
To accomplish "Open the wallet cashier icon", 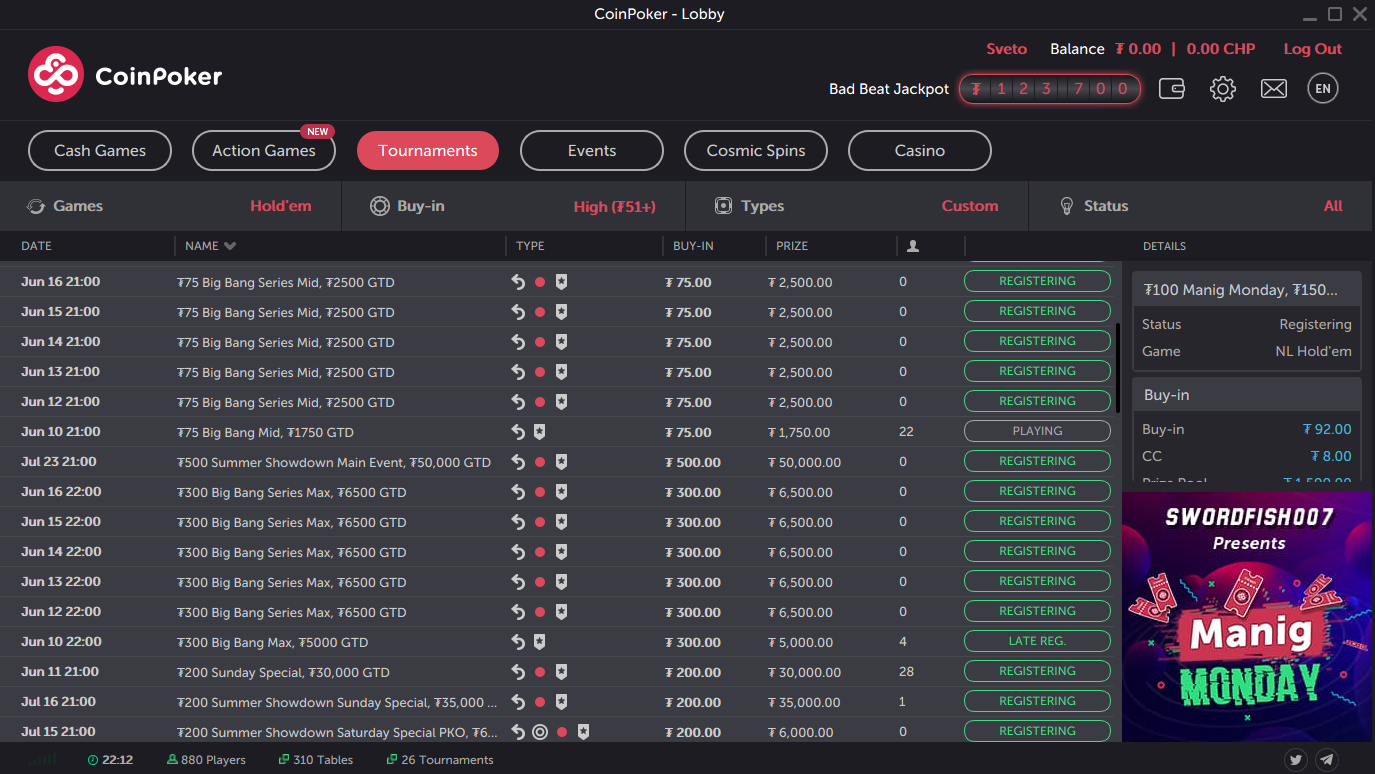I will pyautogui.click(x=1172, y=89).
